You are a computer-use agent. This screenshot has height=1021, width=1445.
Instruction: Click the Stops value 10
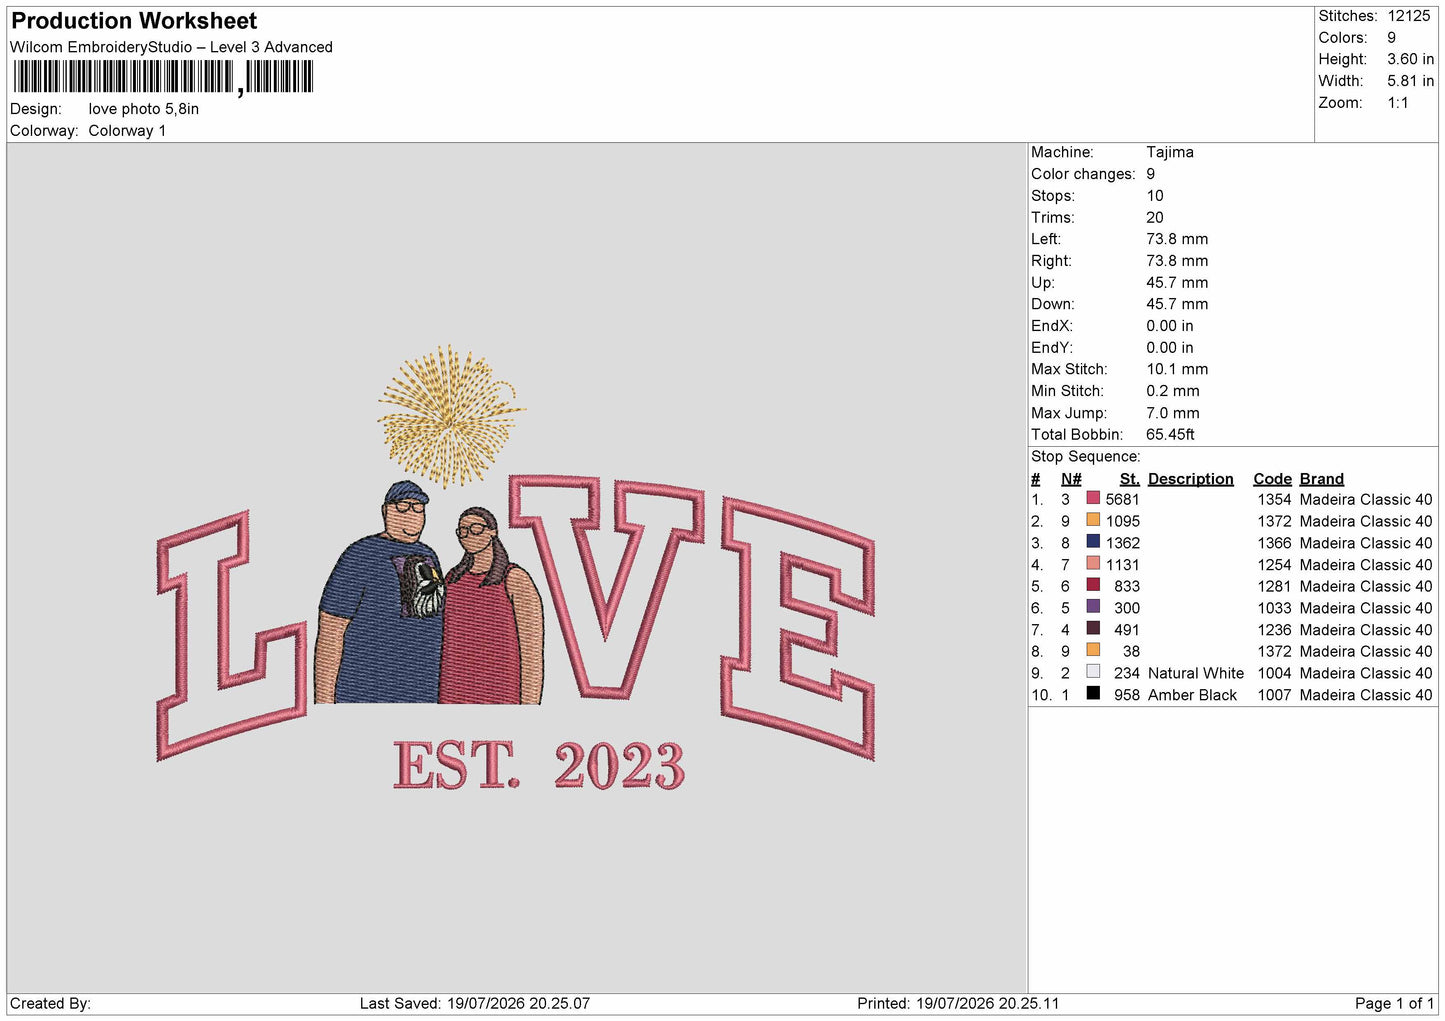(x=1155, y=196)
